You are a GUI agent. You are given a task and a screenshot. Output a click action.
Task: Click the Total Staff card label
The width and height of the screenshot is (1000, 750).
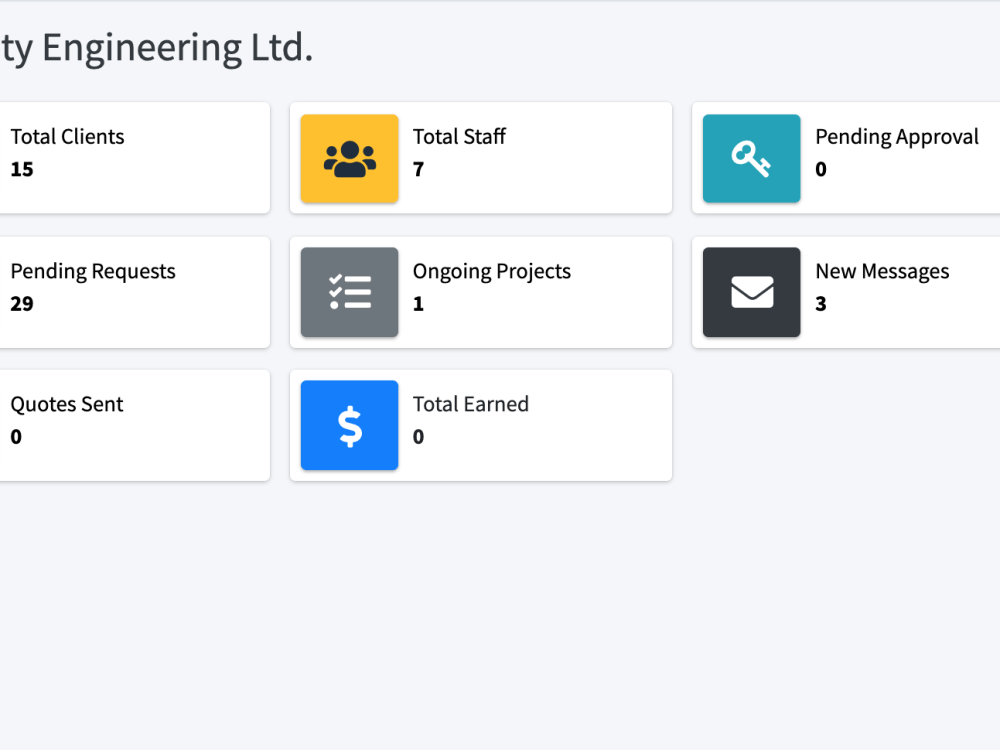(459, 136)
